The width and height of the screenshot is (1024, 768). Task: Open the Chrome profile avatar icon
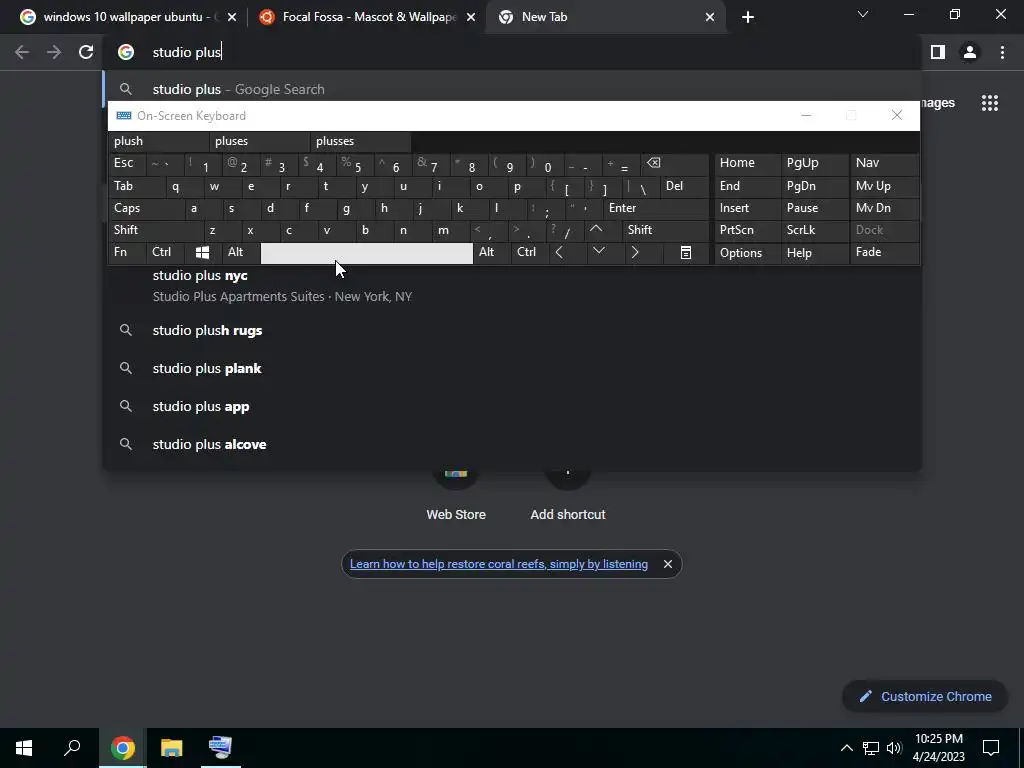(970, 52)
